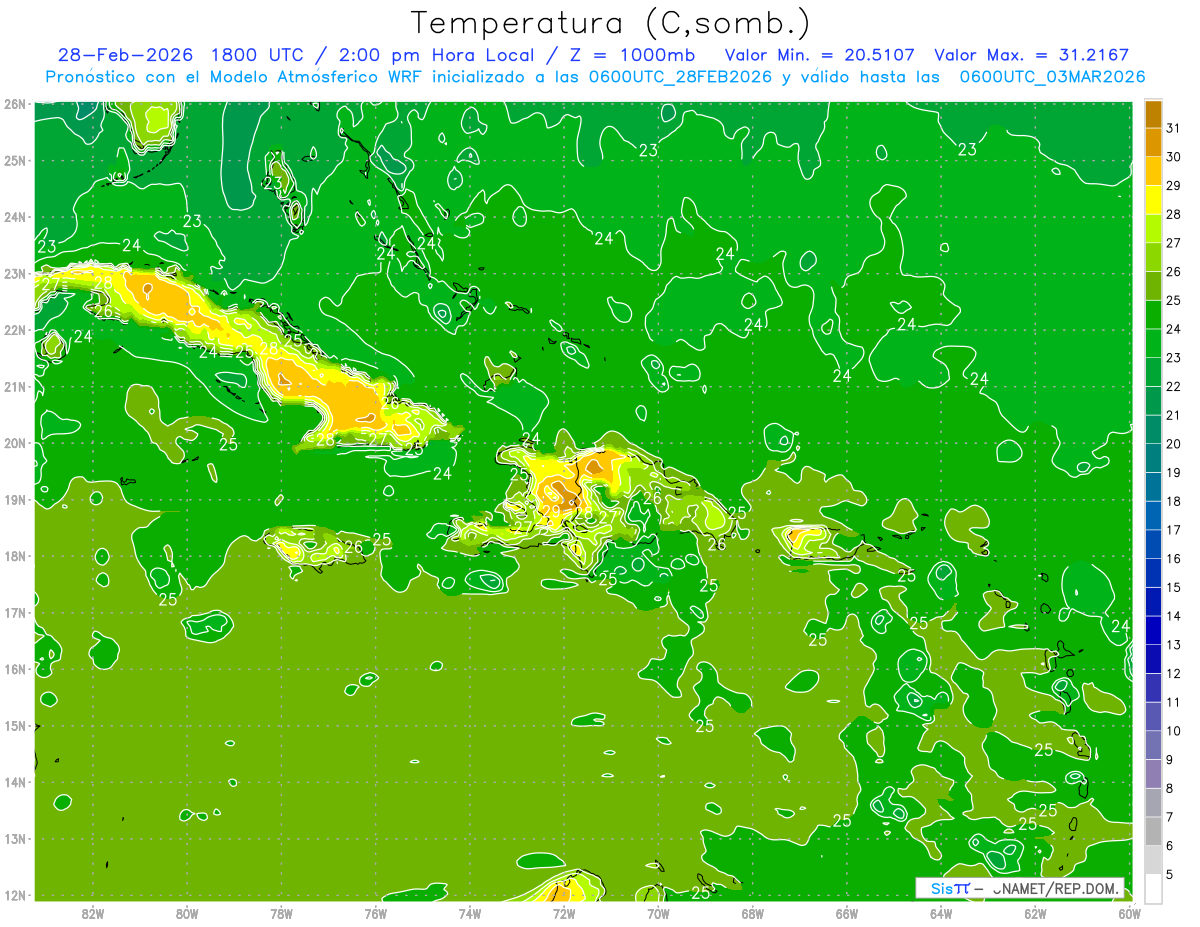Click the latitude axis label "13N"
1200x927 pixels.
click(x=15, y=839)
